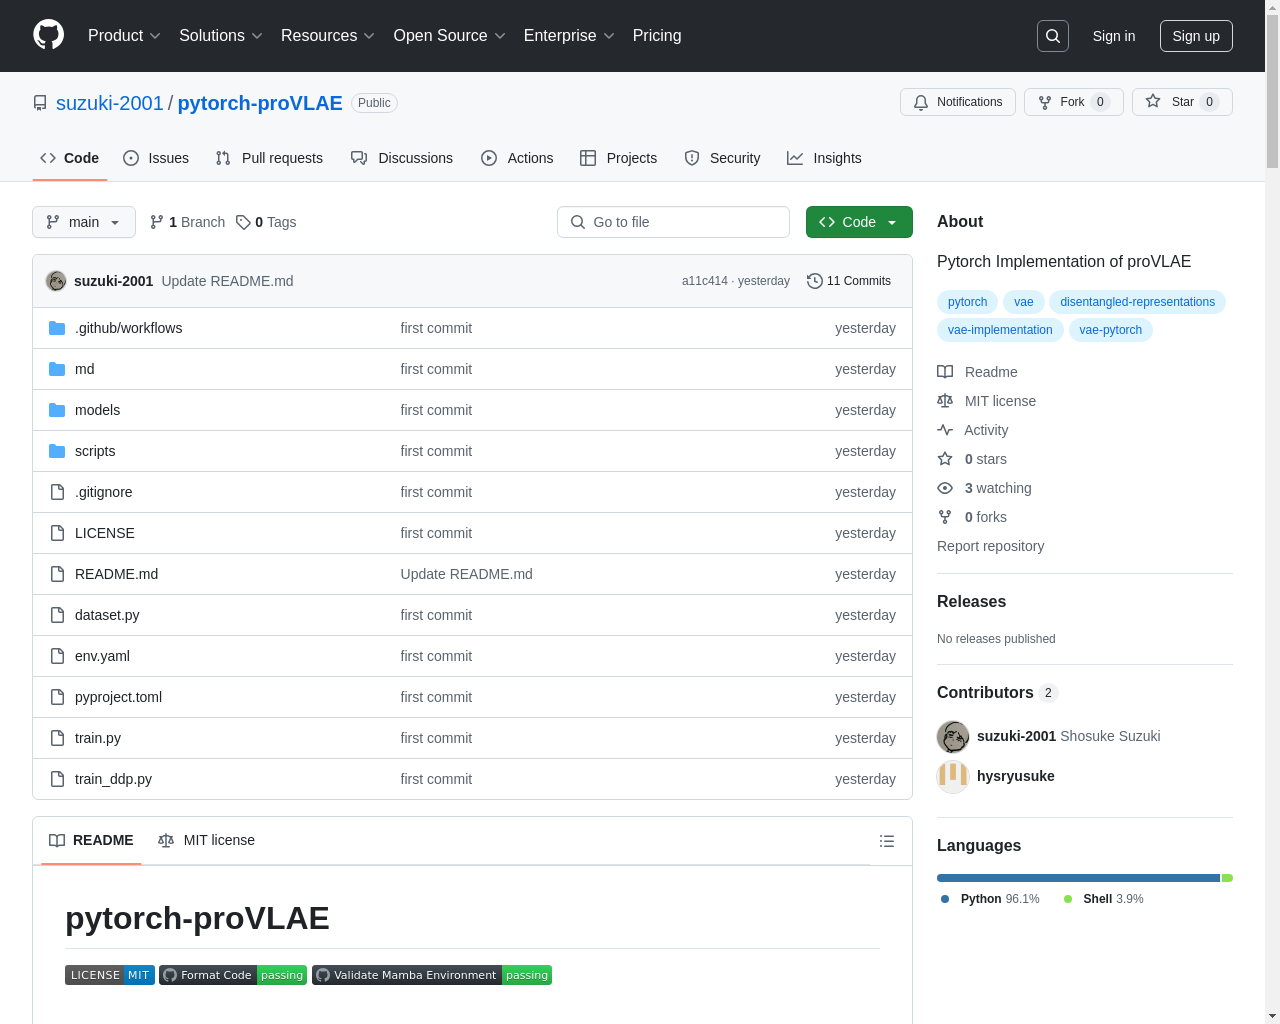
Task: Click the Python segment of languages bar
Action: 1078,878
